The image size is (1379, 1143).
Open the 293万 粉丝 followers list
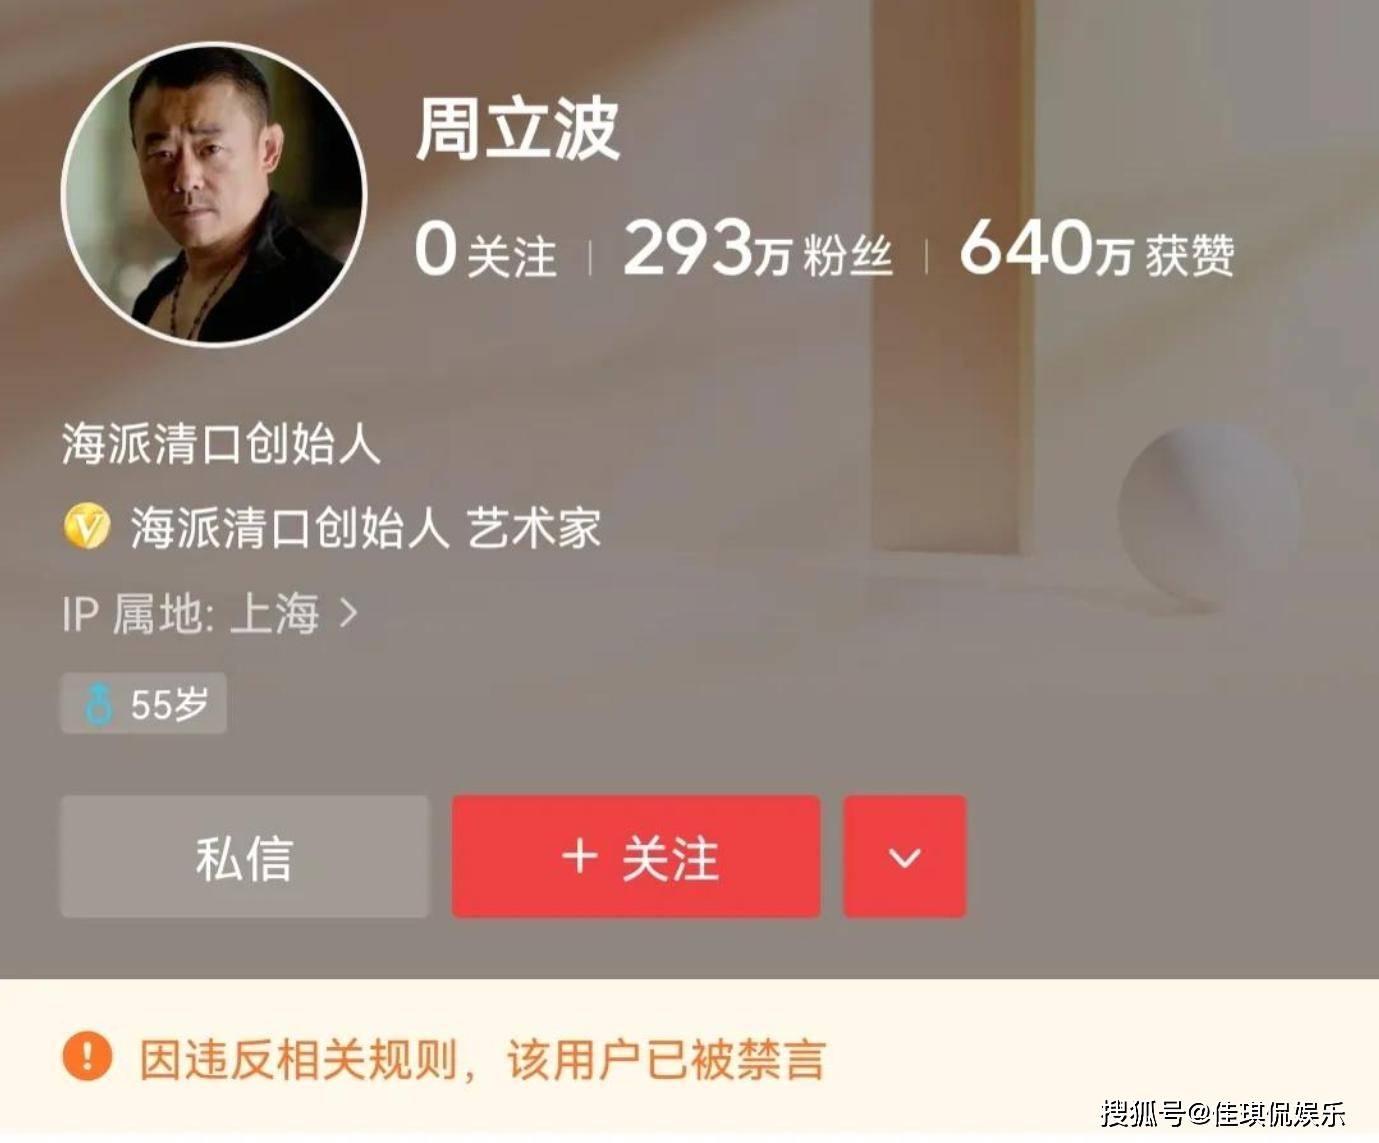(x=757, y=250)
